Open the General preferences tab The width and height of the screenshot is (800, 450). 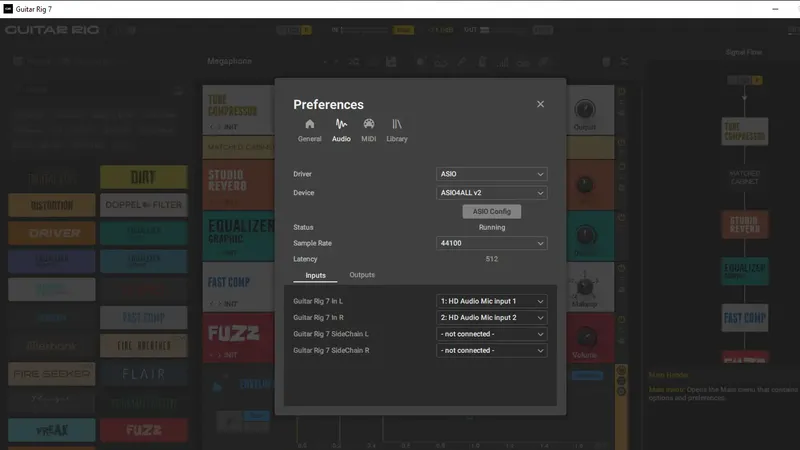(x=310, y=131)
